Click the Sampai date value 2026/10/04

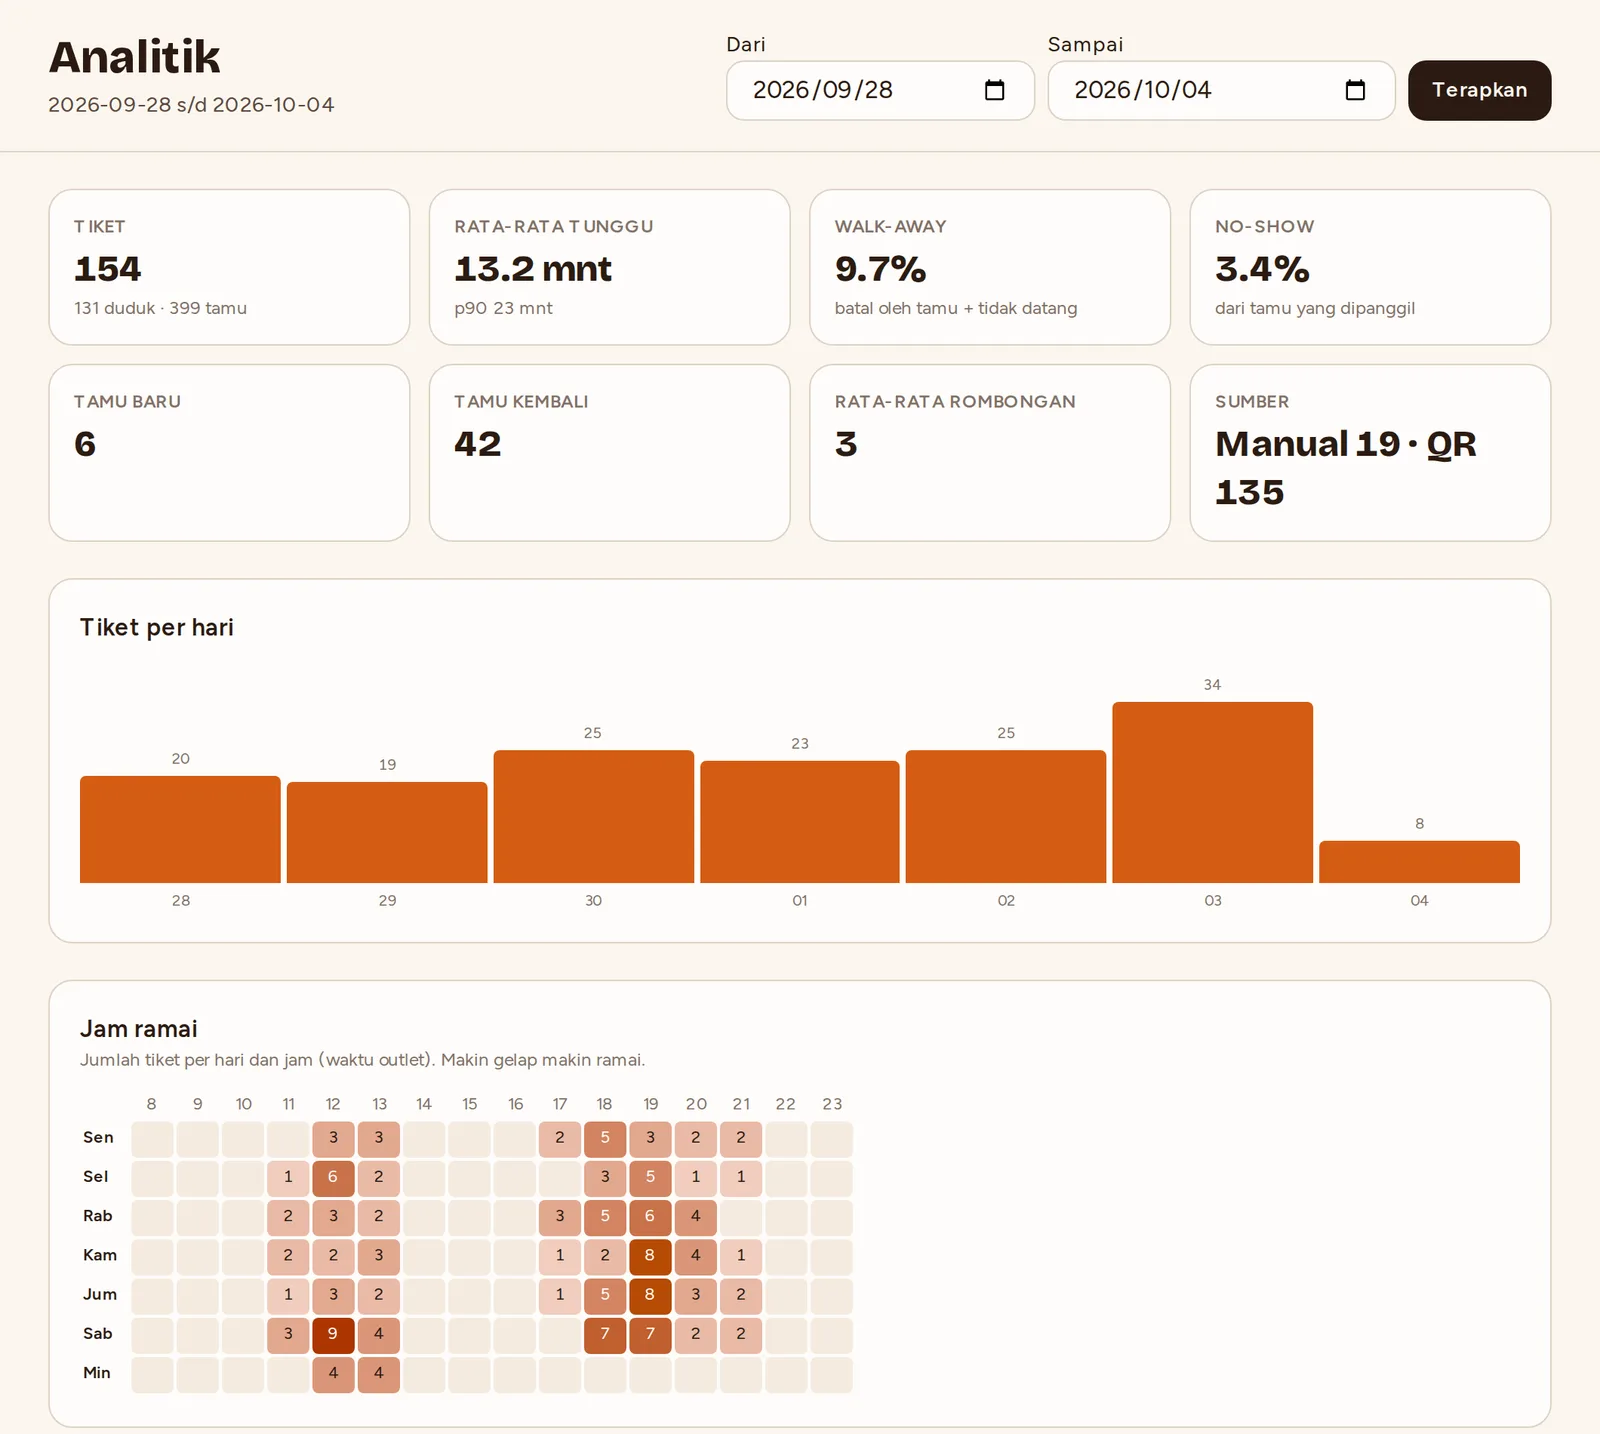[1142, 90]
